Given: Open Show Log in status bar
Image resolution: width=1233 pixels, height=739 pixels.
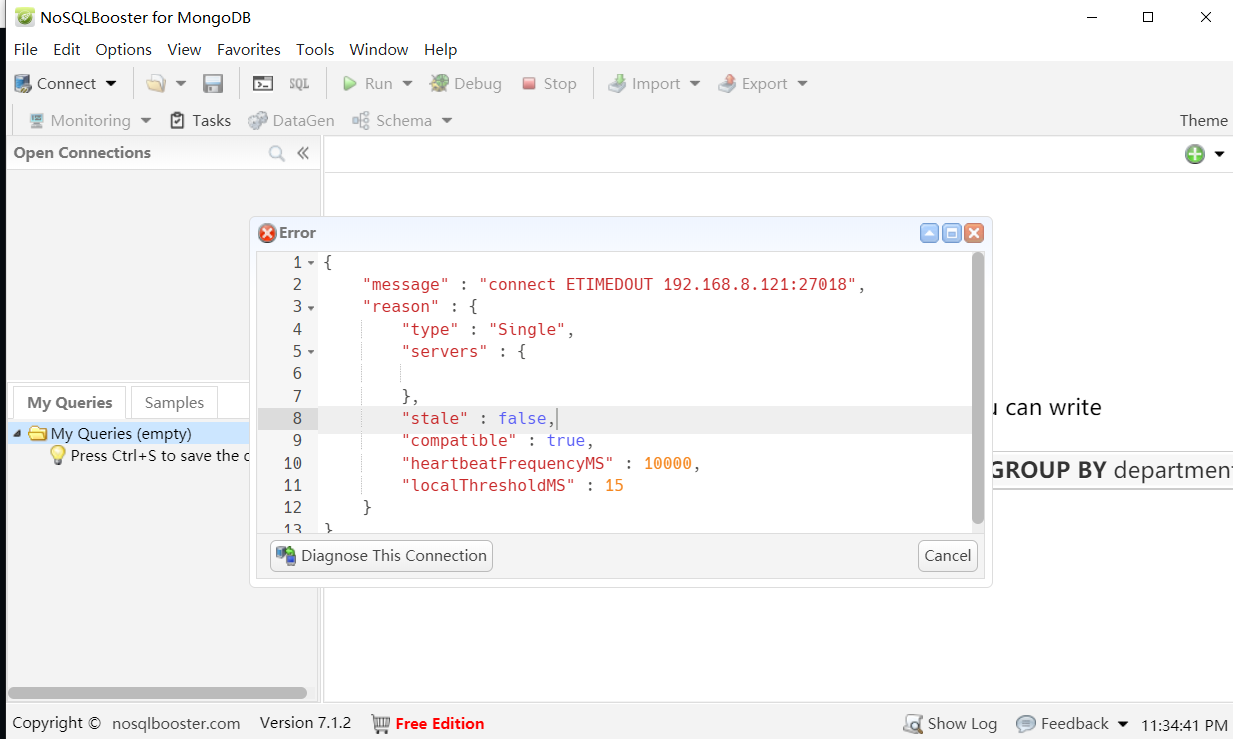Looking at the screenshot, I should (950, 723).
